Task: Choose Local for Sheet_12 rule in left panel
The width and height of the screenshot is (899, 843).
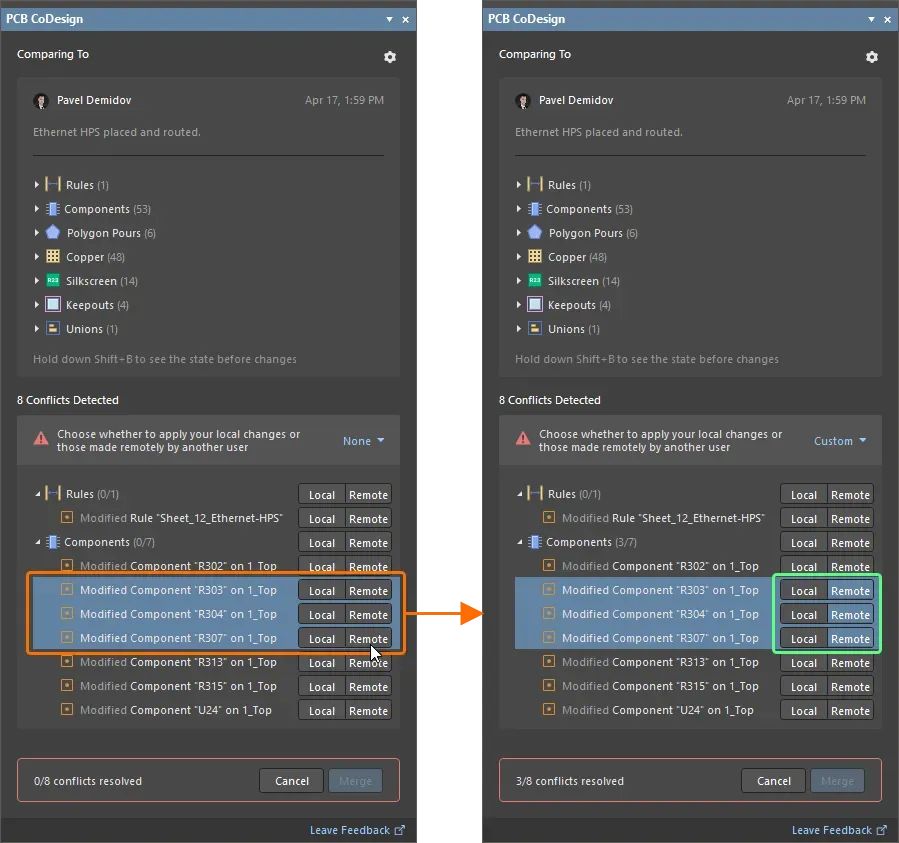Action: click(x=322, y=518)
